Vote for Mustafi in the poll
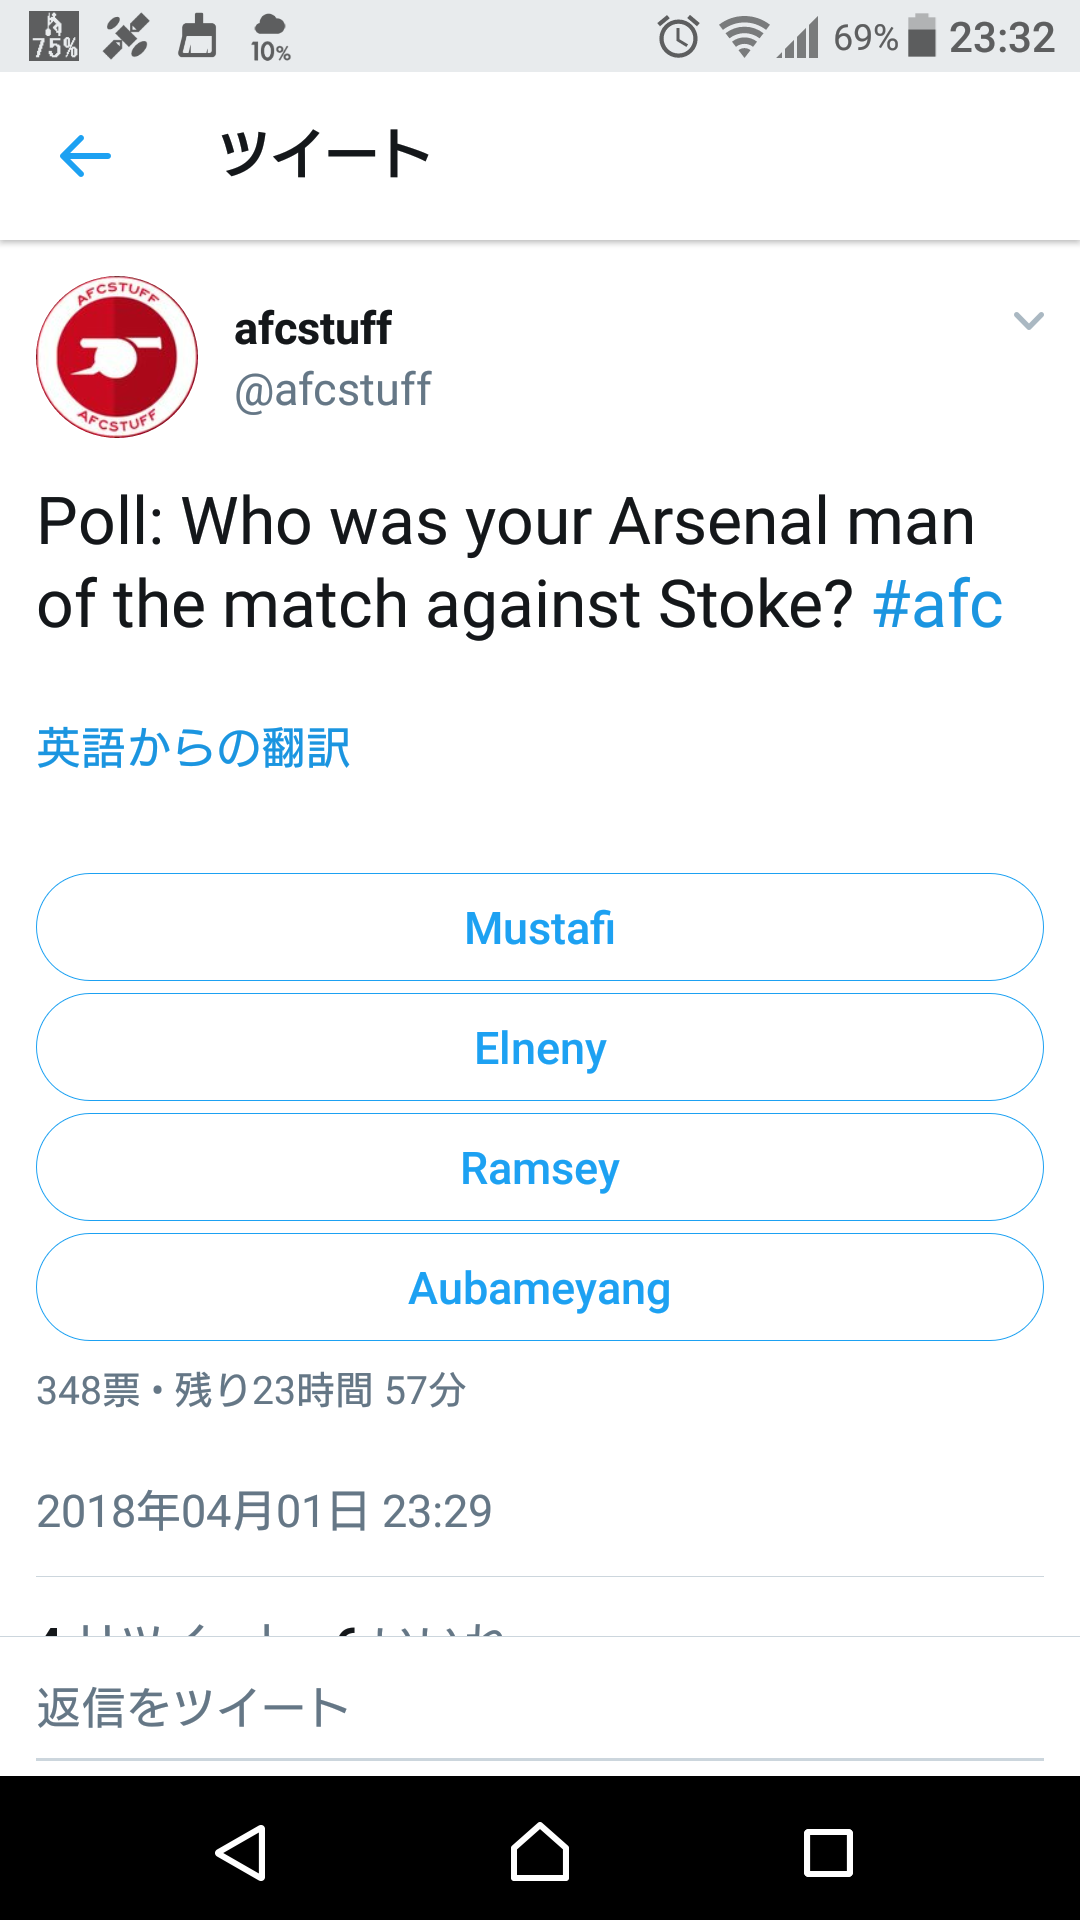This screenshot has width=1080, height=1920. [x=540, y=927]
